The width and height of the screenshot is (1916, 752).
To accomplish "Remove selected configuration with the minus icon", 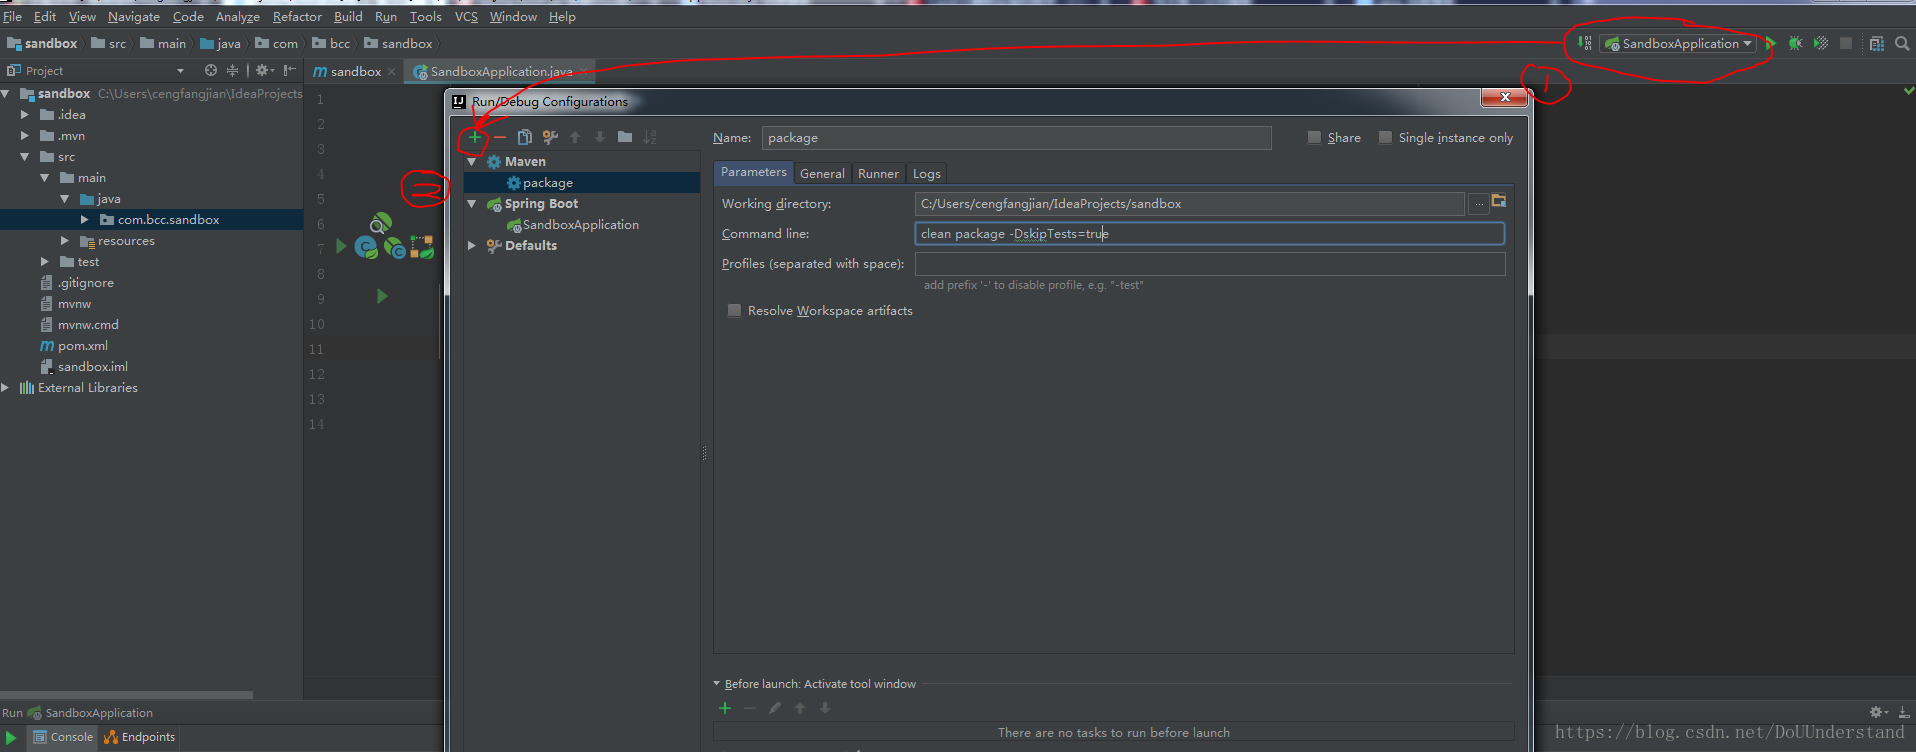I will pos(499,137).
